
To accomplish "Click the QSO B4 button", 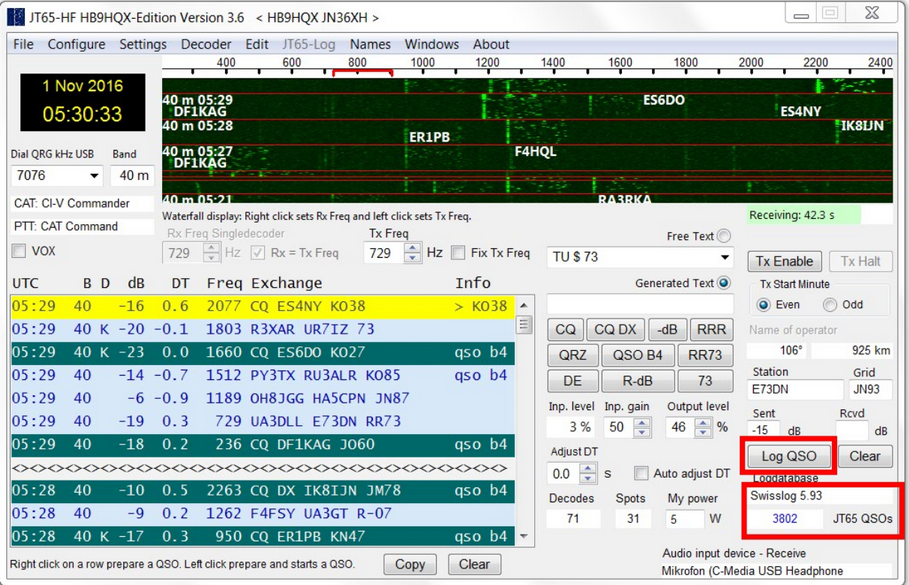I will coord(637,355).
